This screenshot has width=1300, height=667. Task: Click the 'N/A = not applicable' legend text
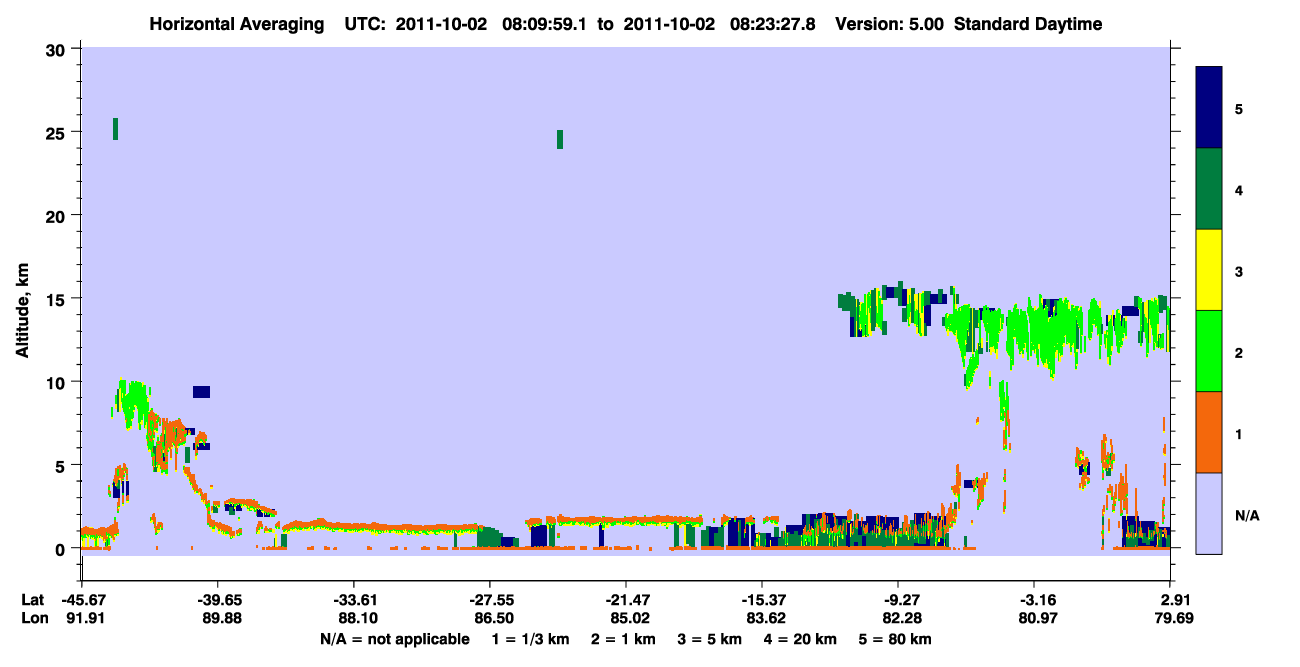(x=394, y=639)
